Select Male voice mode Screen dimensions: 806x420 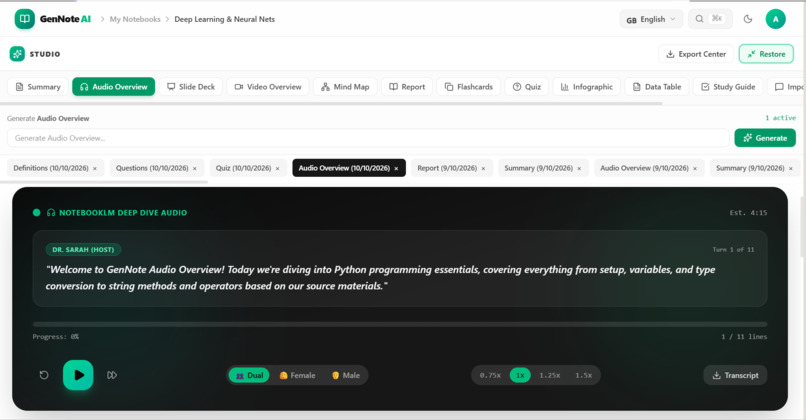tap(346, 375)
